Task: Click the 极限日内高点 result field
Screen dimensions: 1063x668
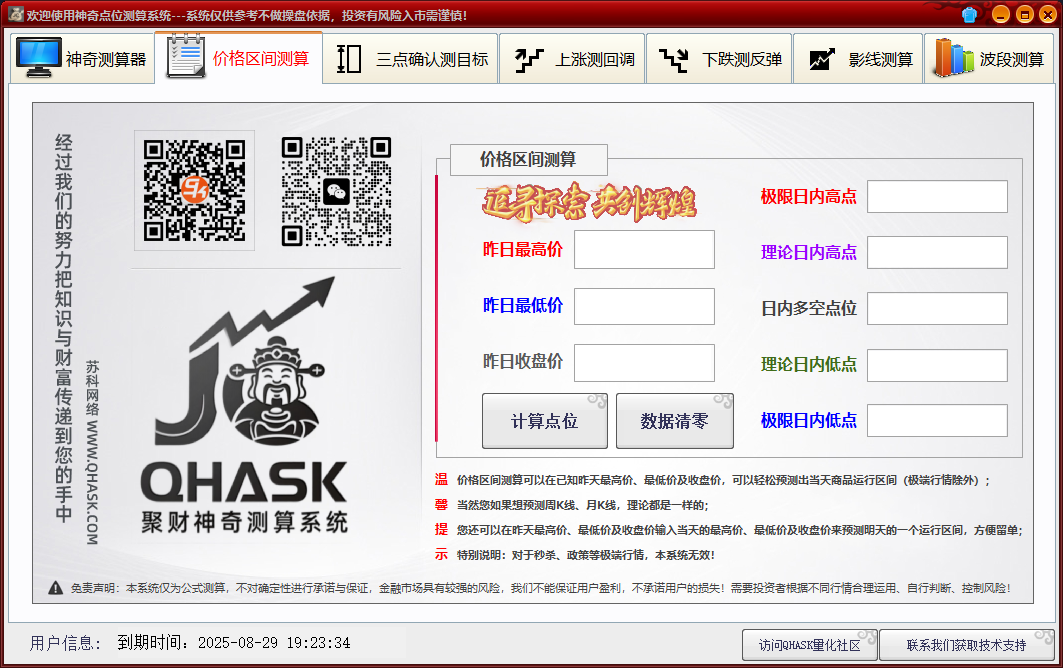Action: coord(937,196)
